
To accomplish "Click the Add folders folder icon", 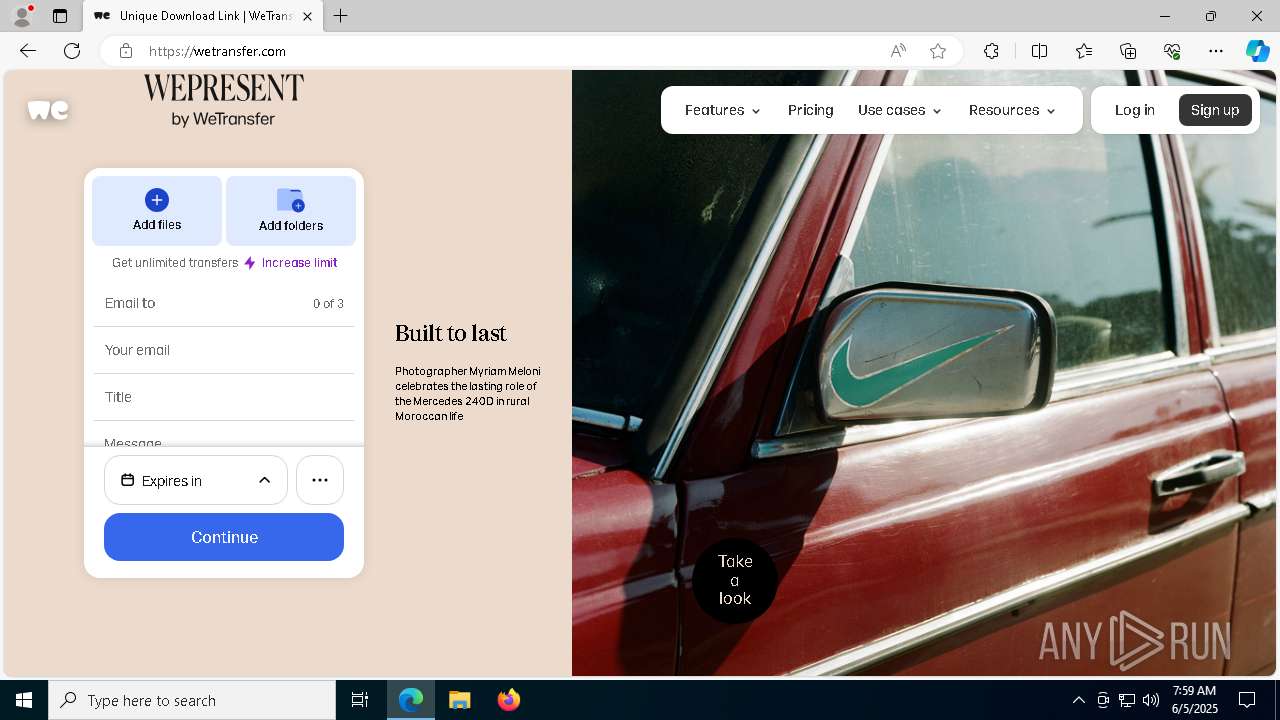I will (x=291, y=200).
